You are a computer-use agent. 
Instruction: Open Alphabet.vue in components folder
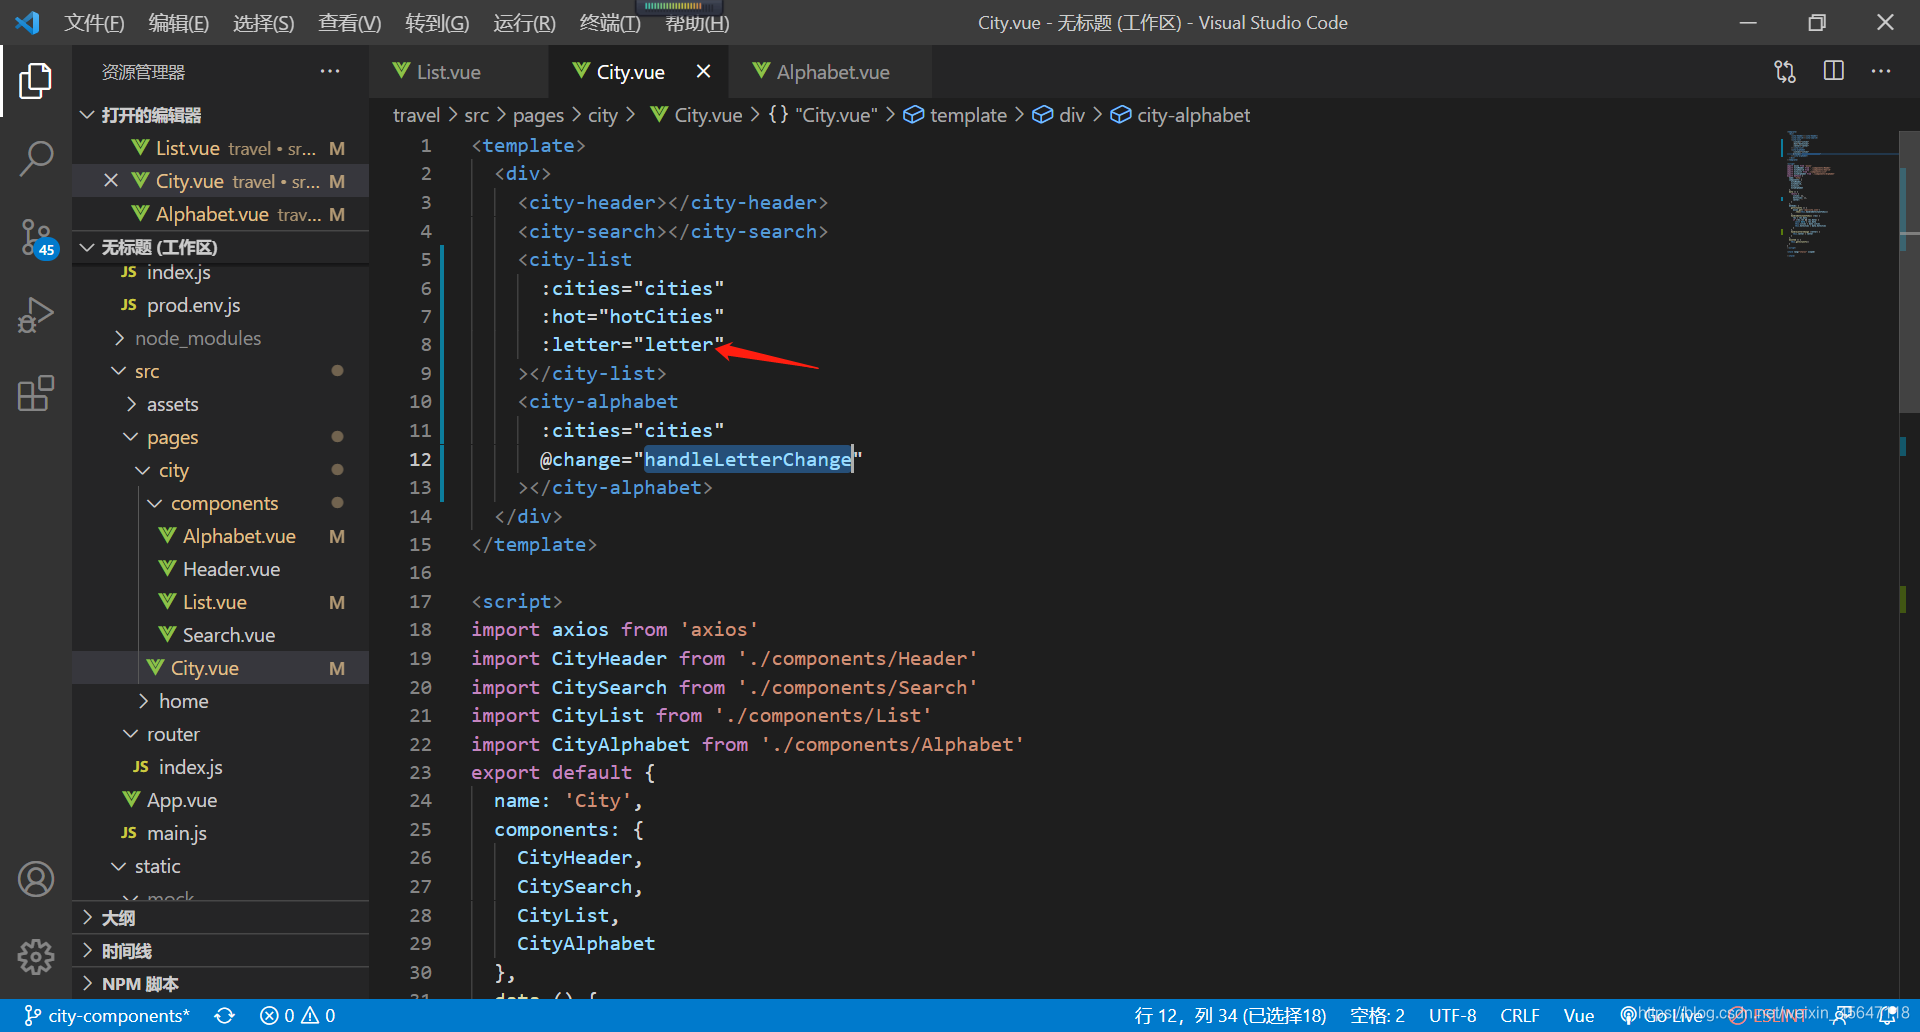(220, 536)
